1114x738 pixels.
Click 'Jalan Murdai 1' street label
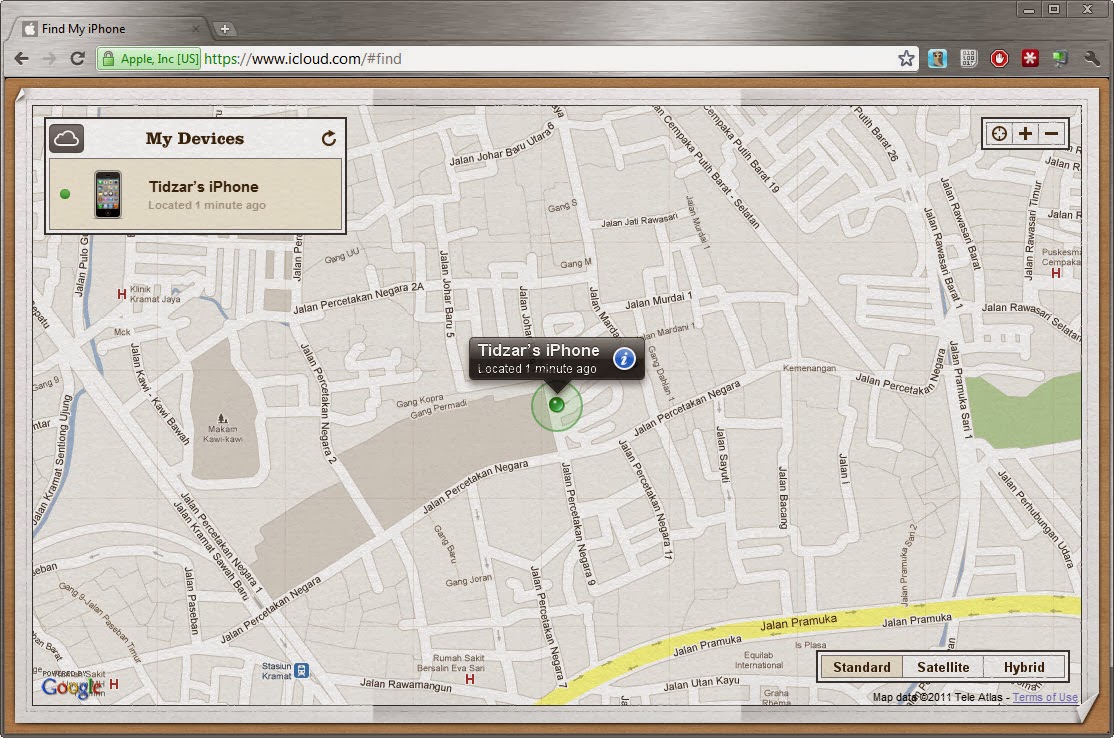(x=659, y=300)
